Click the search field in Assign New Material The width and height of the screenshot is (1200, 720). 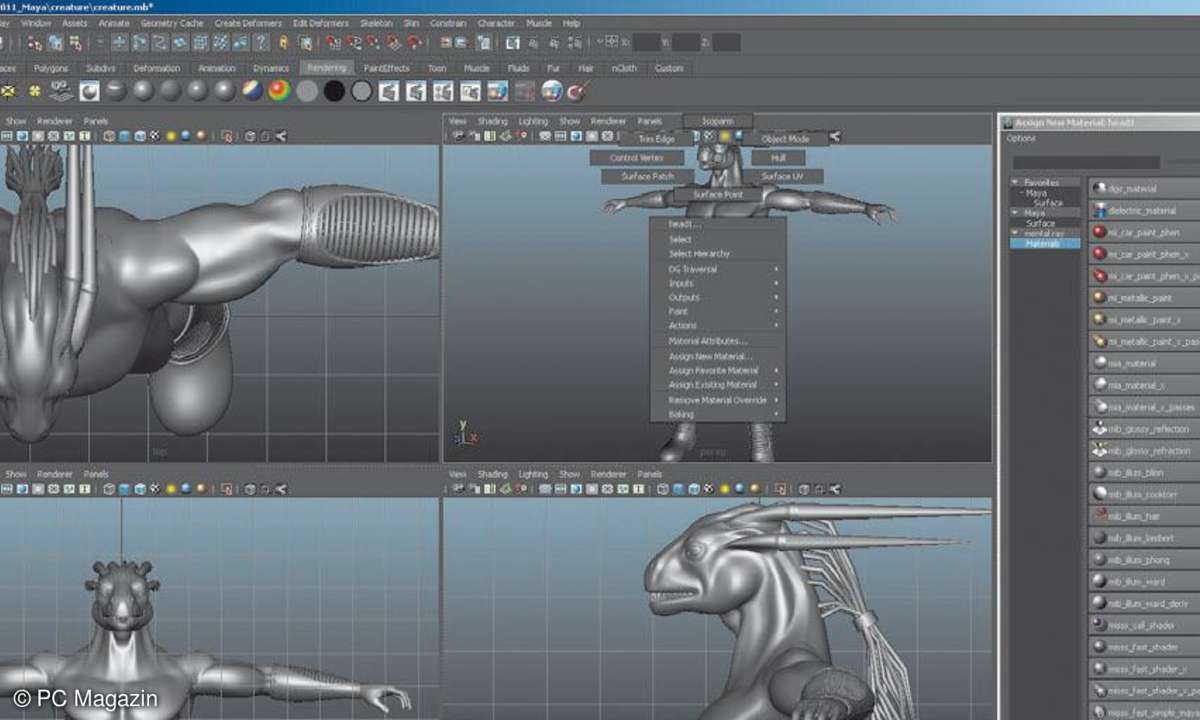1086,162
